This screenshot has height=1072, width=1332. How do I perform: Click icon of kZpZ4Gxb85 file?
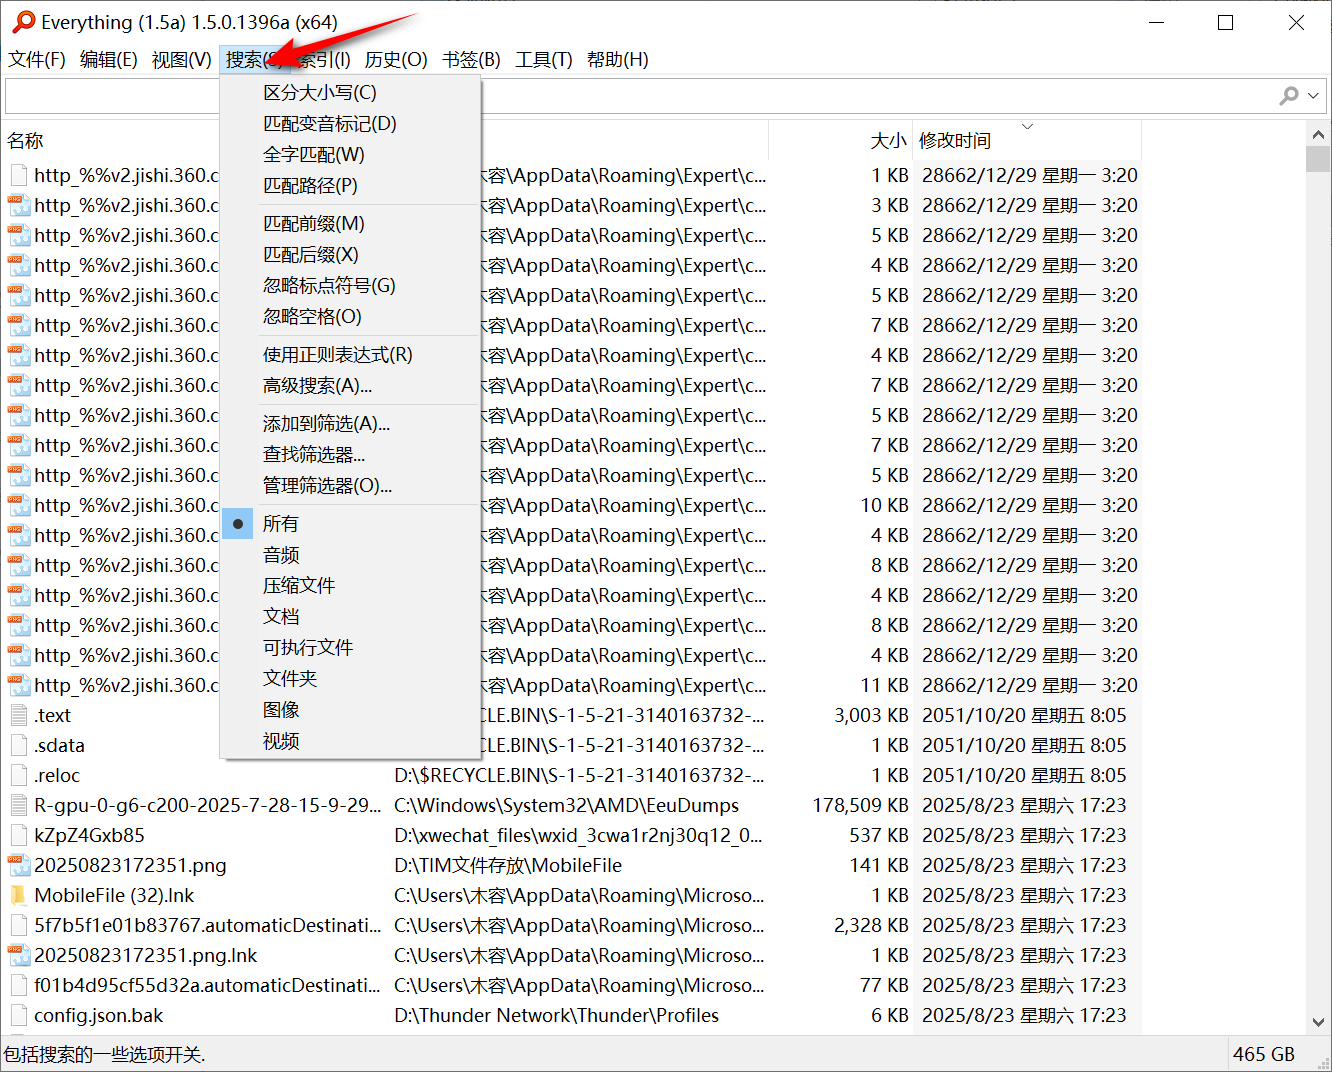[x=18, y=835]
